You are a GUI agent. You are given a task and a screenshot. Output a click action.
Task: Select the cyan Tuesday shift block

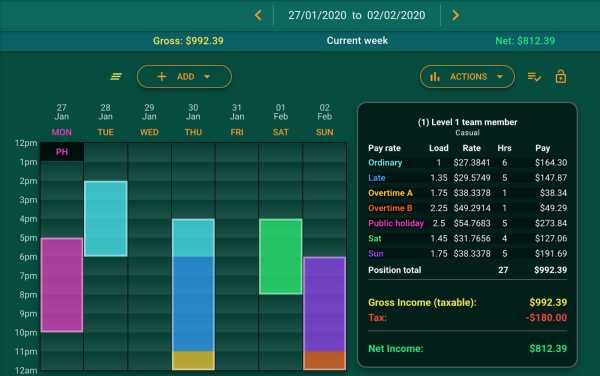point(106,219)
